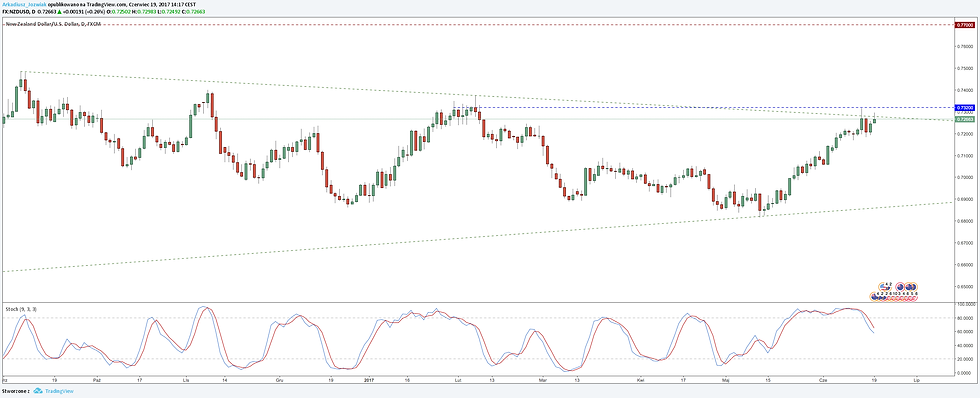The height and width of the screenshot is (398, 980).
Task: Click the Lip month label on time axis
Action: coord(917,381)
